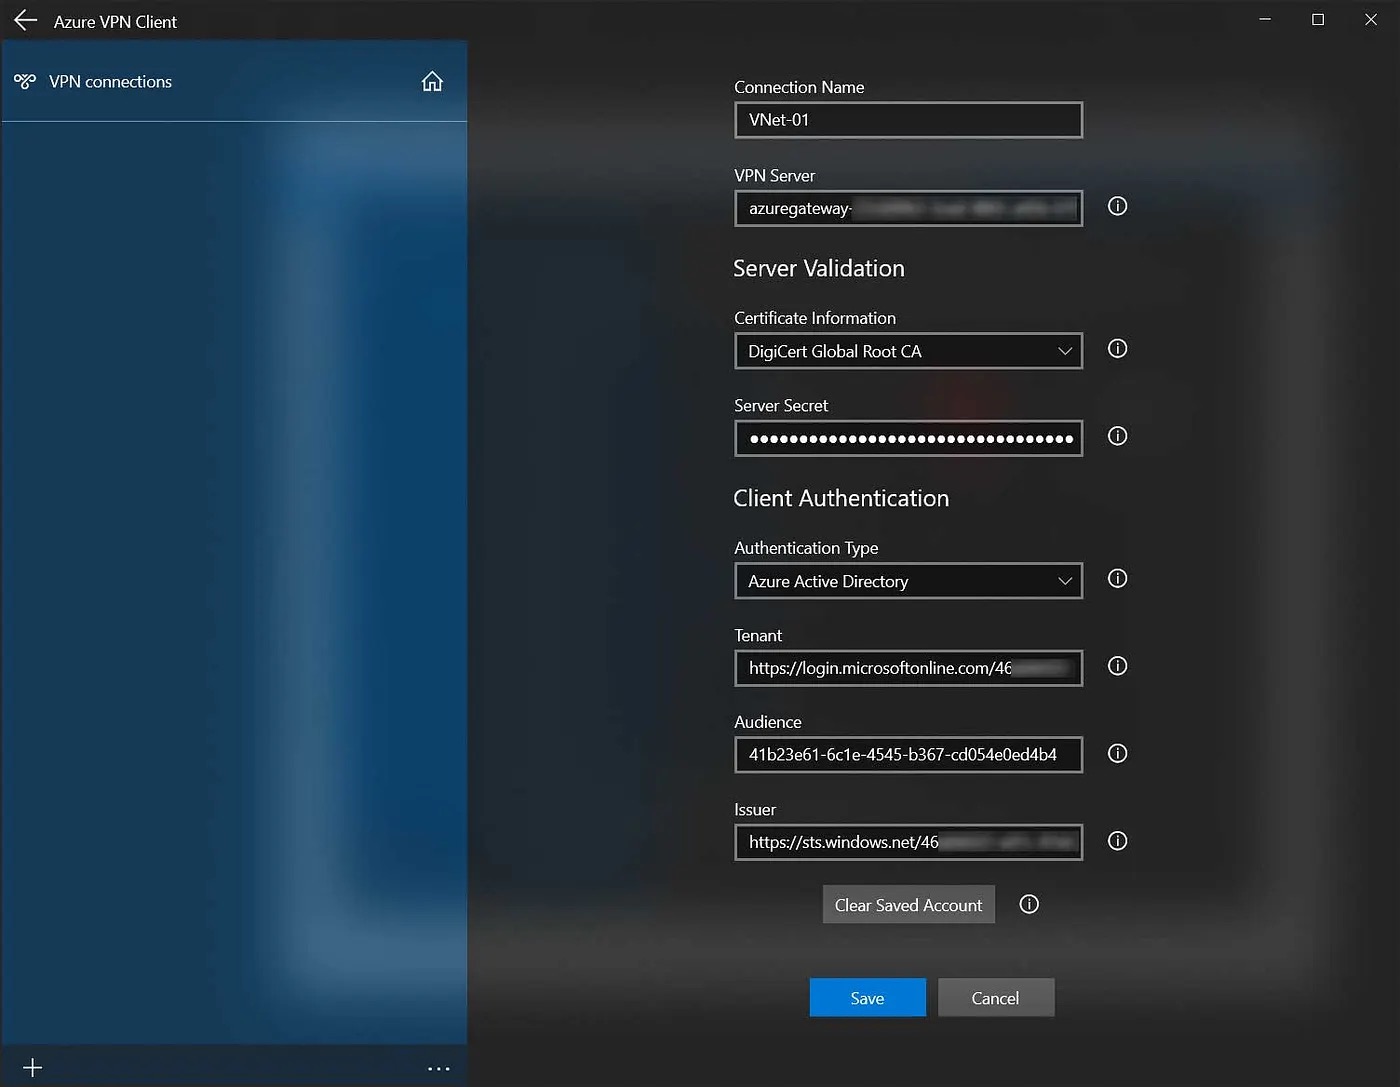Minimize the Azure VPN Client window
1400x1087 pixels.
point(1265,20)
